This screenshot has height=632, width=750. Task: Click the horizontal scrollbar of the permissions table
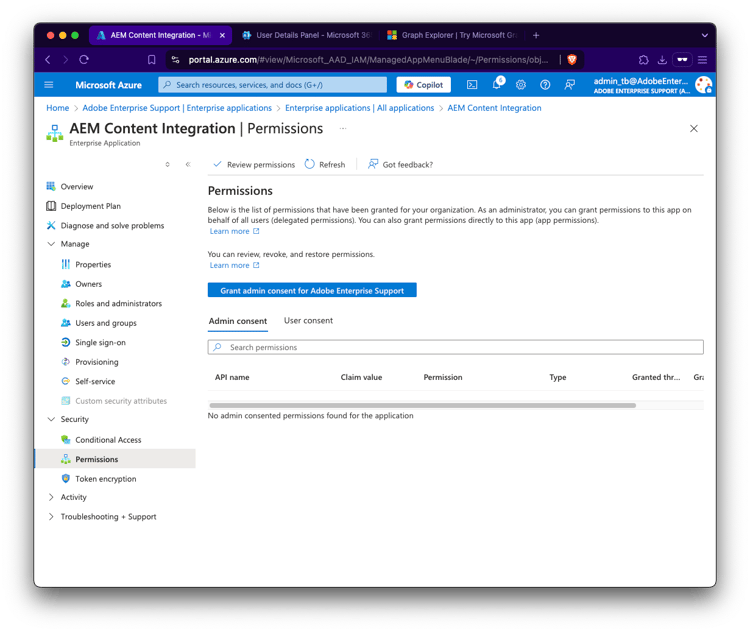[x=423, y=405]
